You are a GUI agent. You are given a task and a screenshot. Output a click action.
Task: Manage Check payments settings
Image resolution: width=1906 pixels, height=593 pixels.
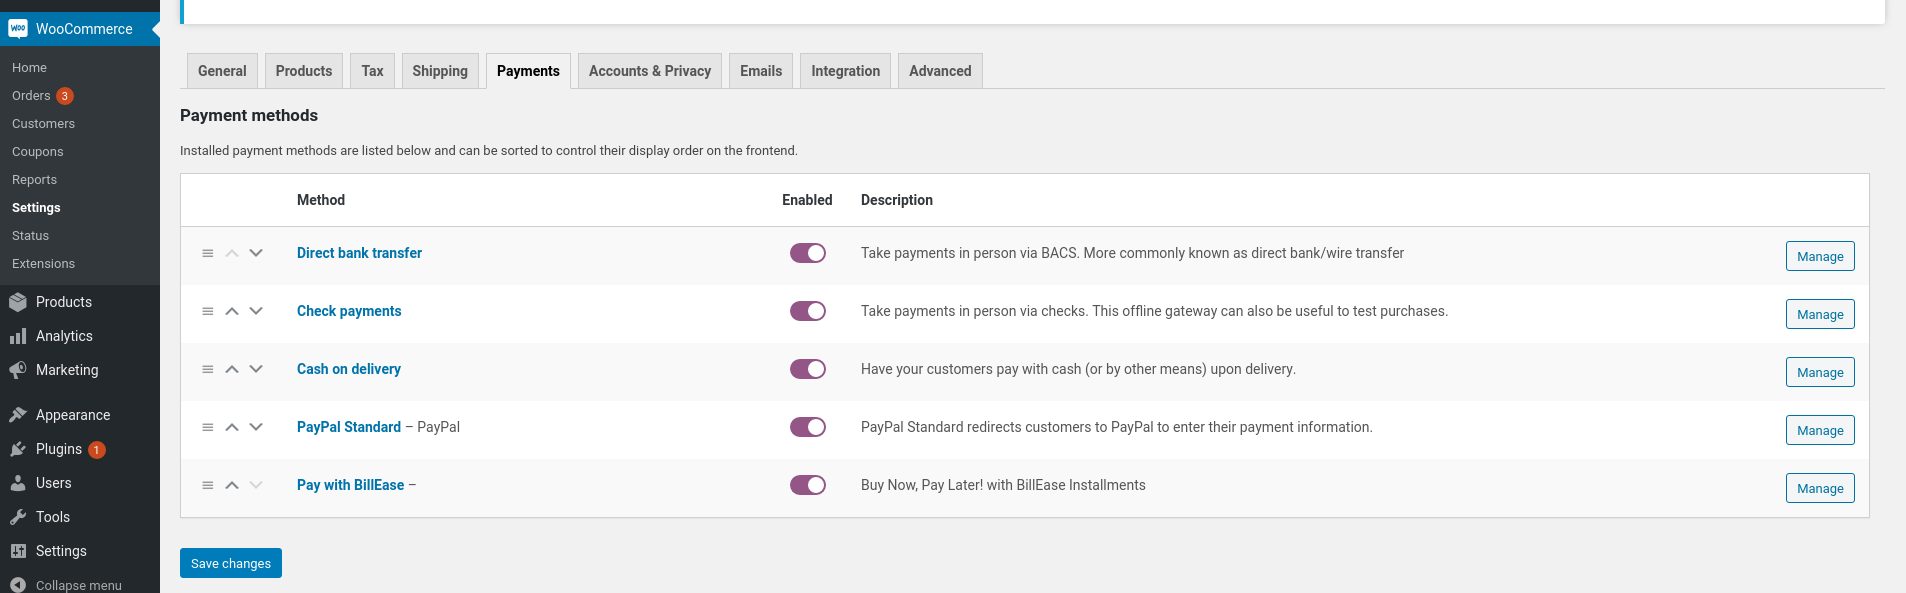(x=1820, y=314)
